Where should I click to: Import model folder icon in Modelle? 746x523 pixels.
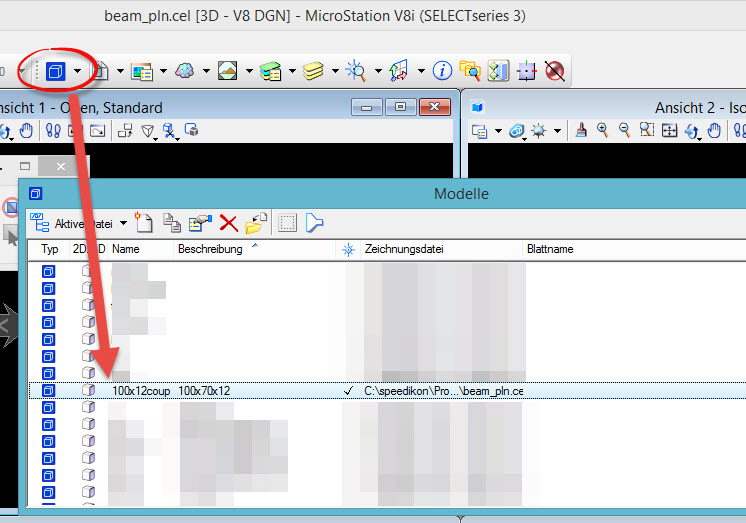pos(256,223)
